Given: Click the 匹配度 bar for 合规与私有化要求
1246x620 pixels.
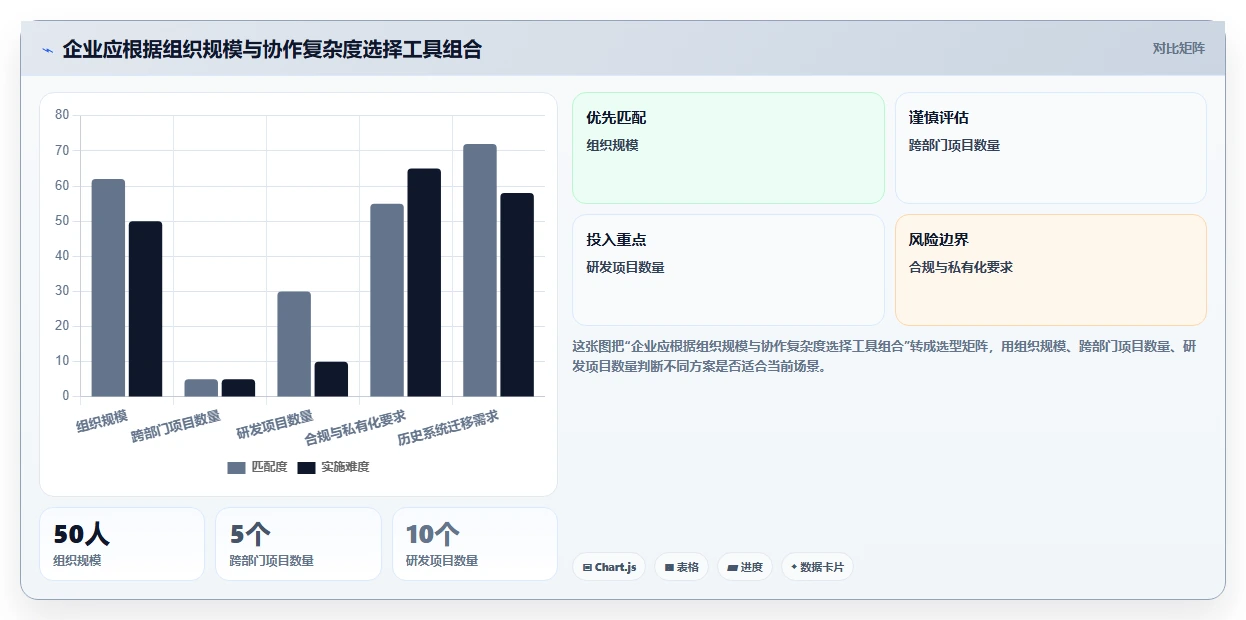Looking at the screenshot, I should point(387,300).
